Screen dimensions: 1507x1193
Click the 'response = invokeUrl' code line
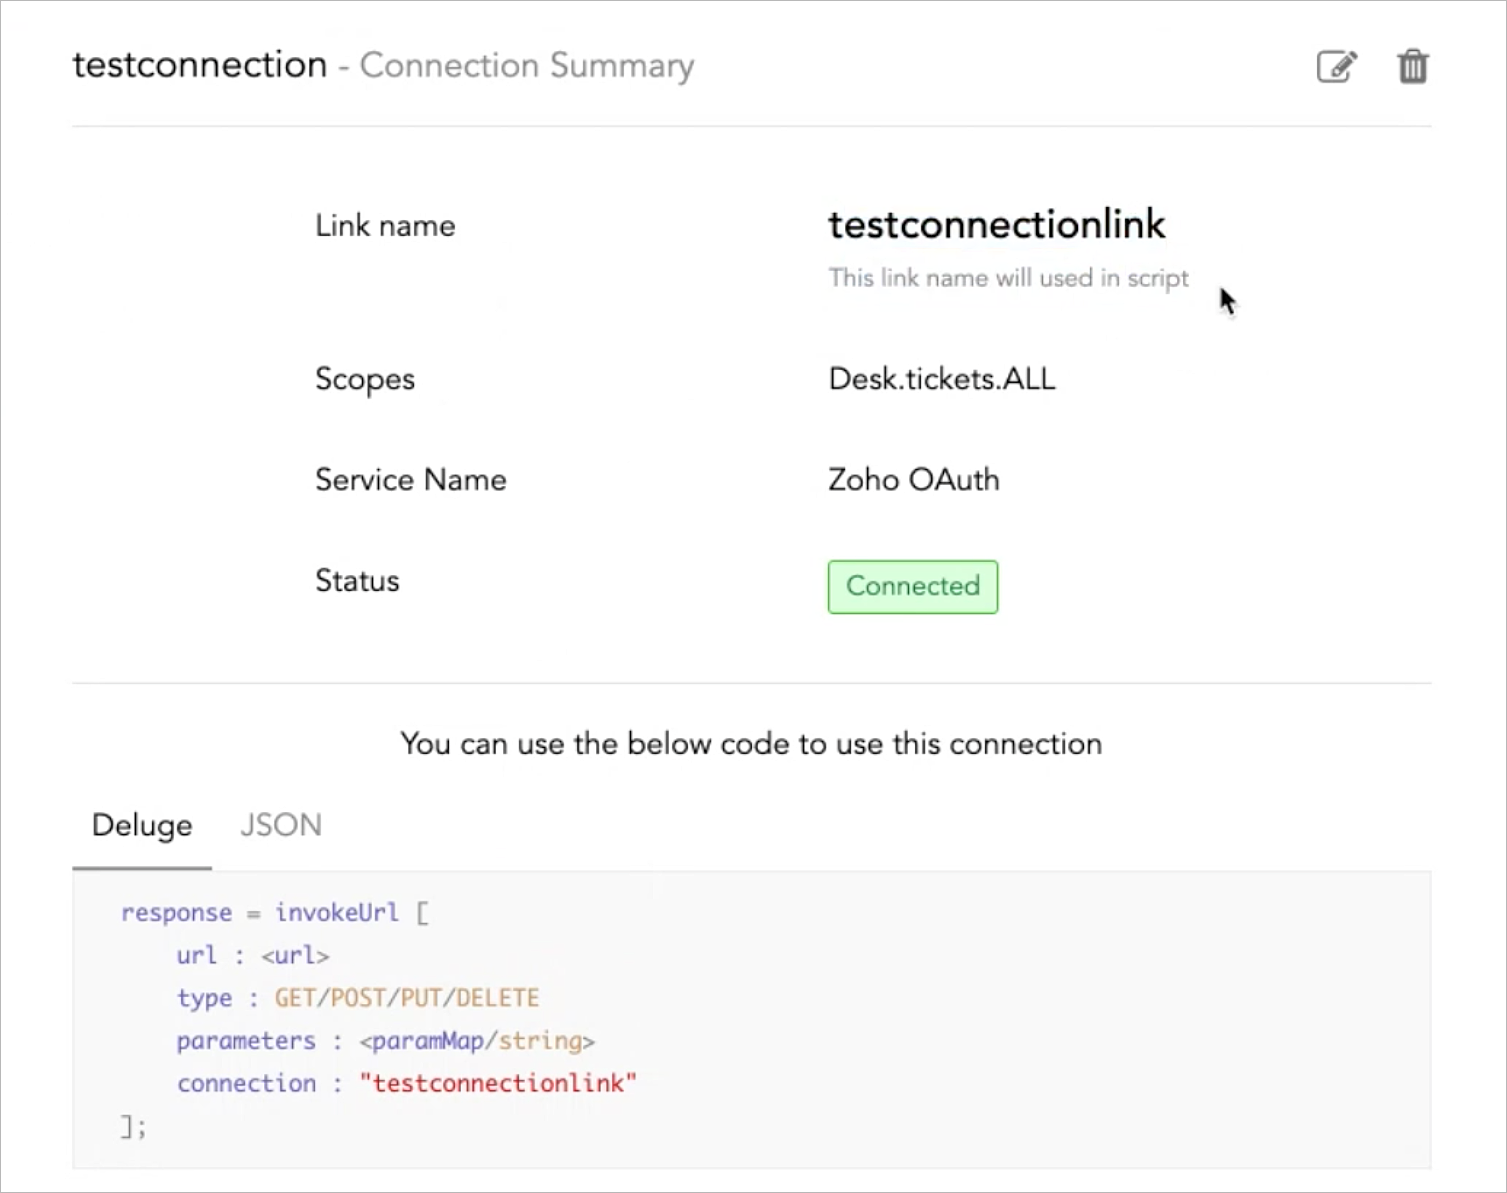coord(274,913)
